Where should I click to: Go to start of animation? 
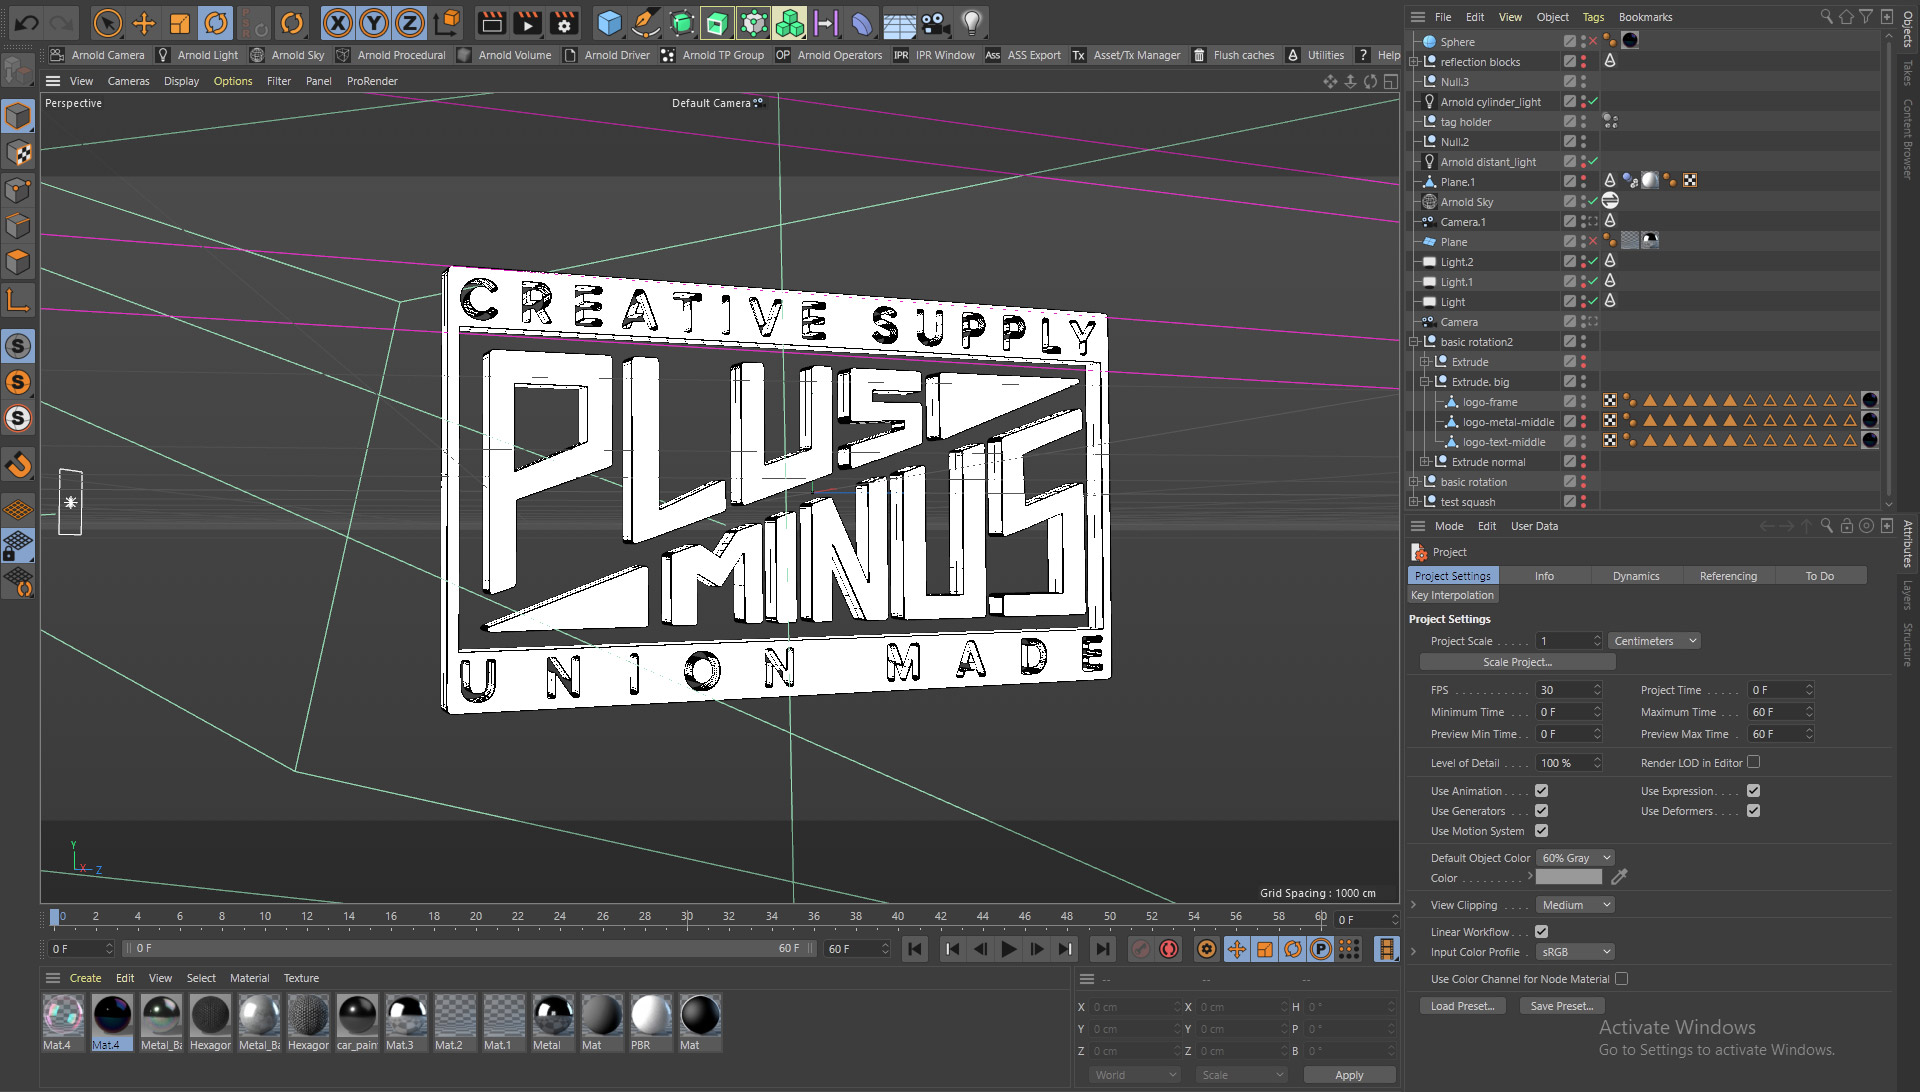(x=914, y=949)
